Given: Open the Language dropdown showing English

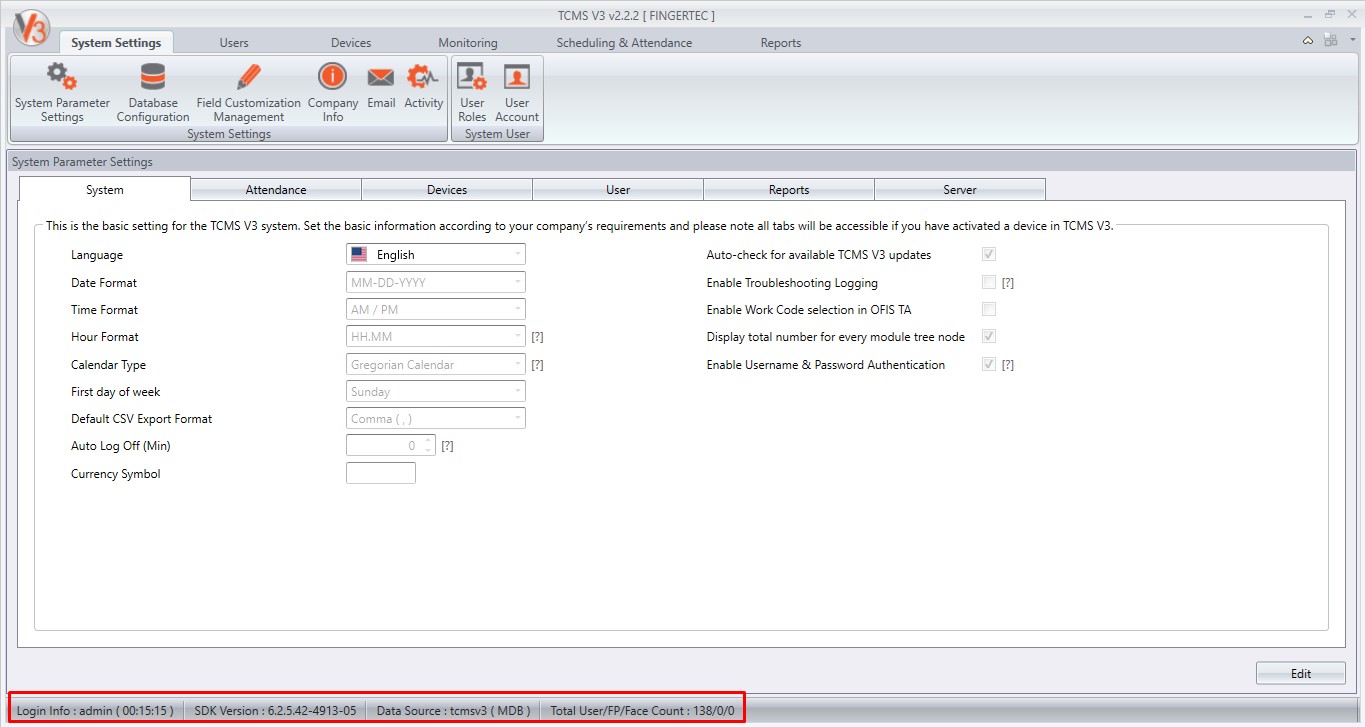Looking at the screenshot, I should coord(436,255).
